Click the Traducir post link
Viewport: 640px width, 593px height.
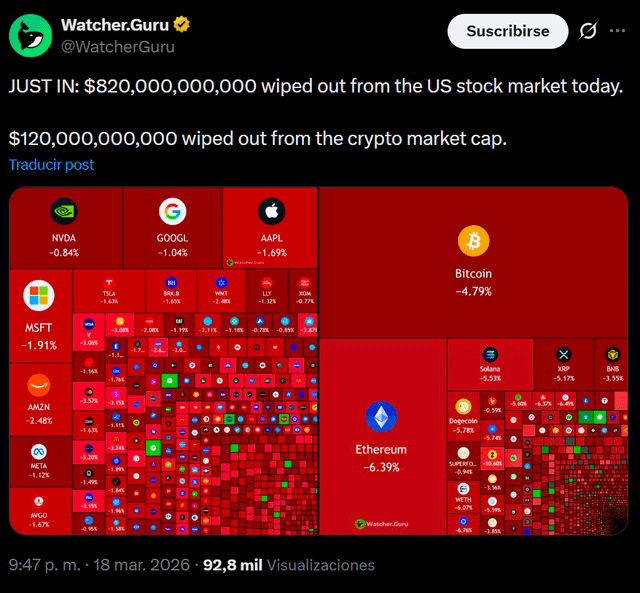(51, 164)
